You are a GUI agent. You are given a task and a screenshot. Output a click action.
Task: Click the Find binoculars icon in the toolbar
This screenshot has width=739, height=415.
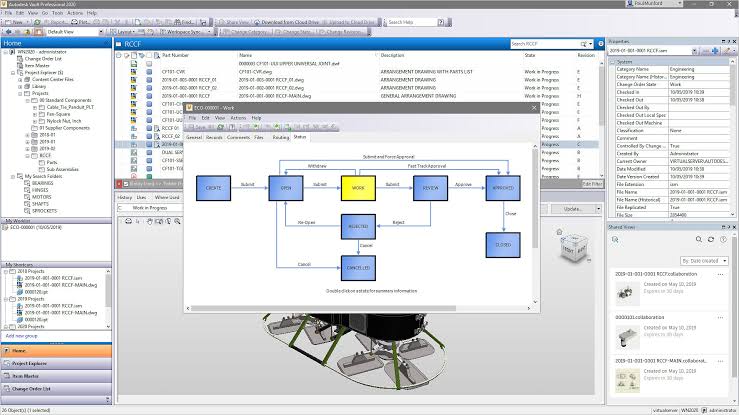[177, 22]
